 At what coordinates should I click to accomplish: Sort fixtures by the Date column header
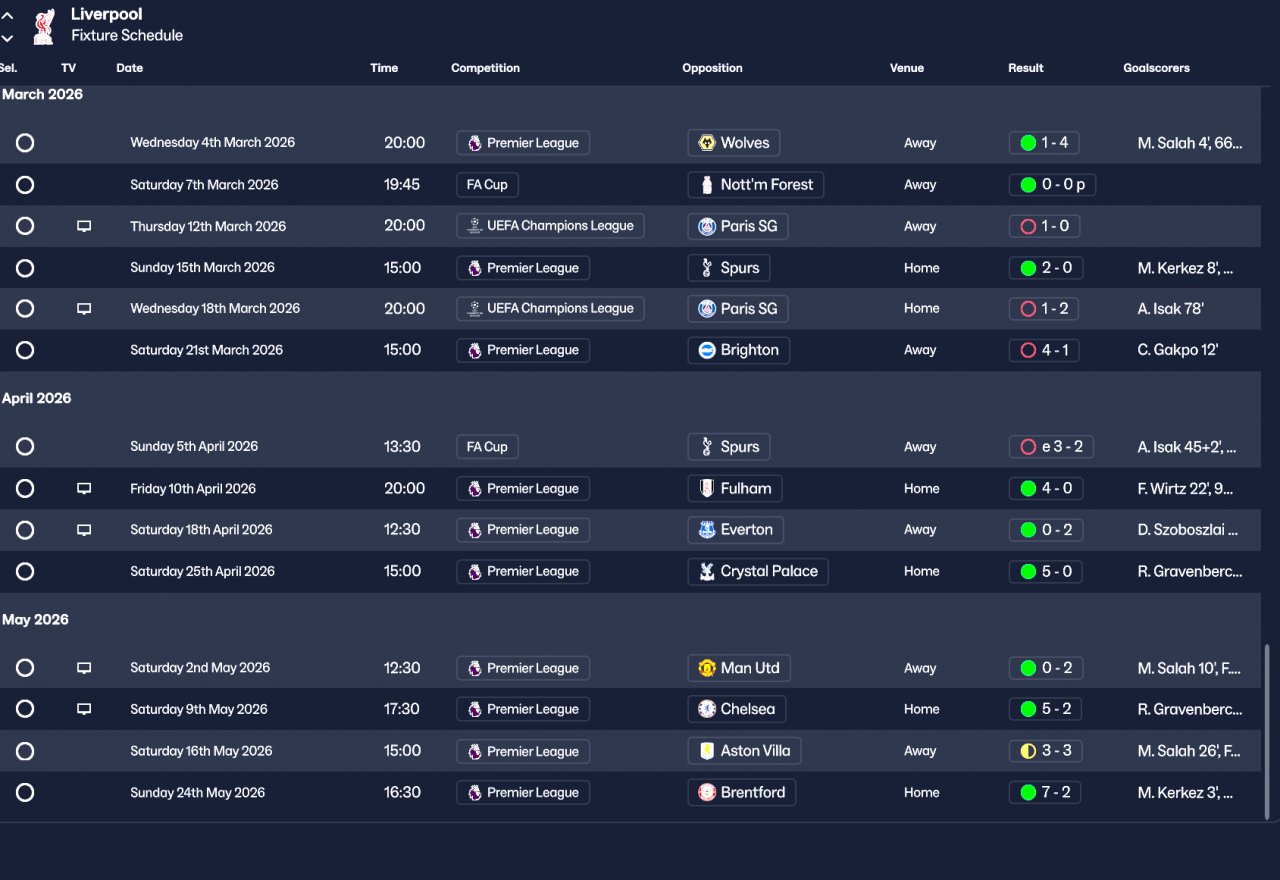(x=130, y=68)
